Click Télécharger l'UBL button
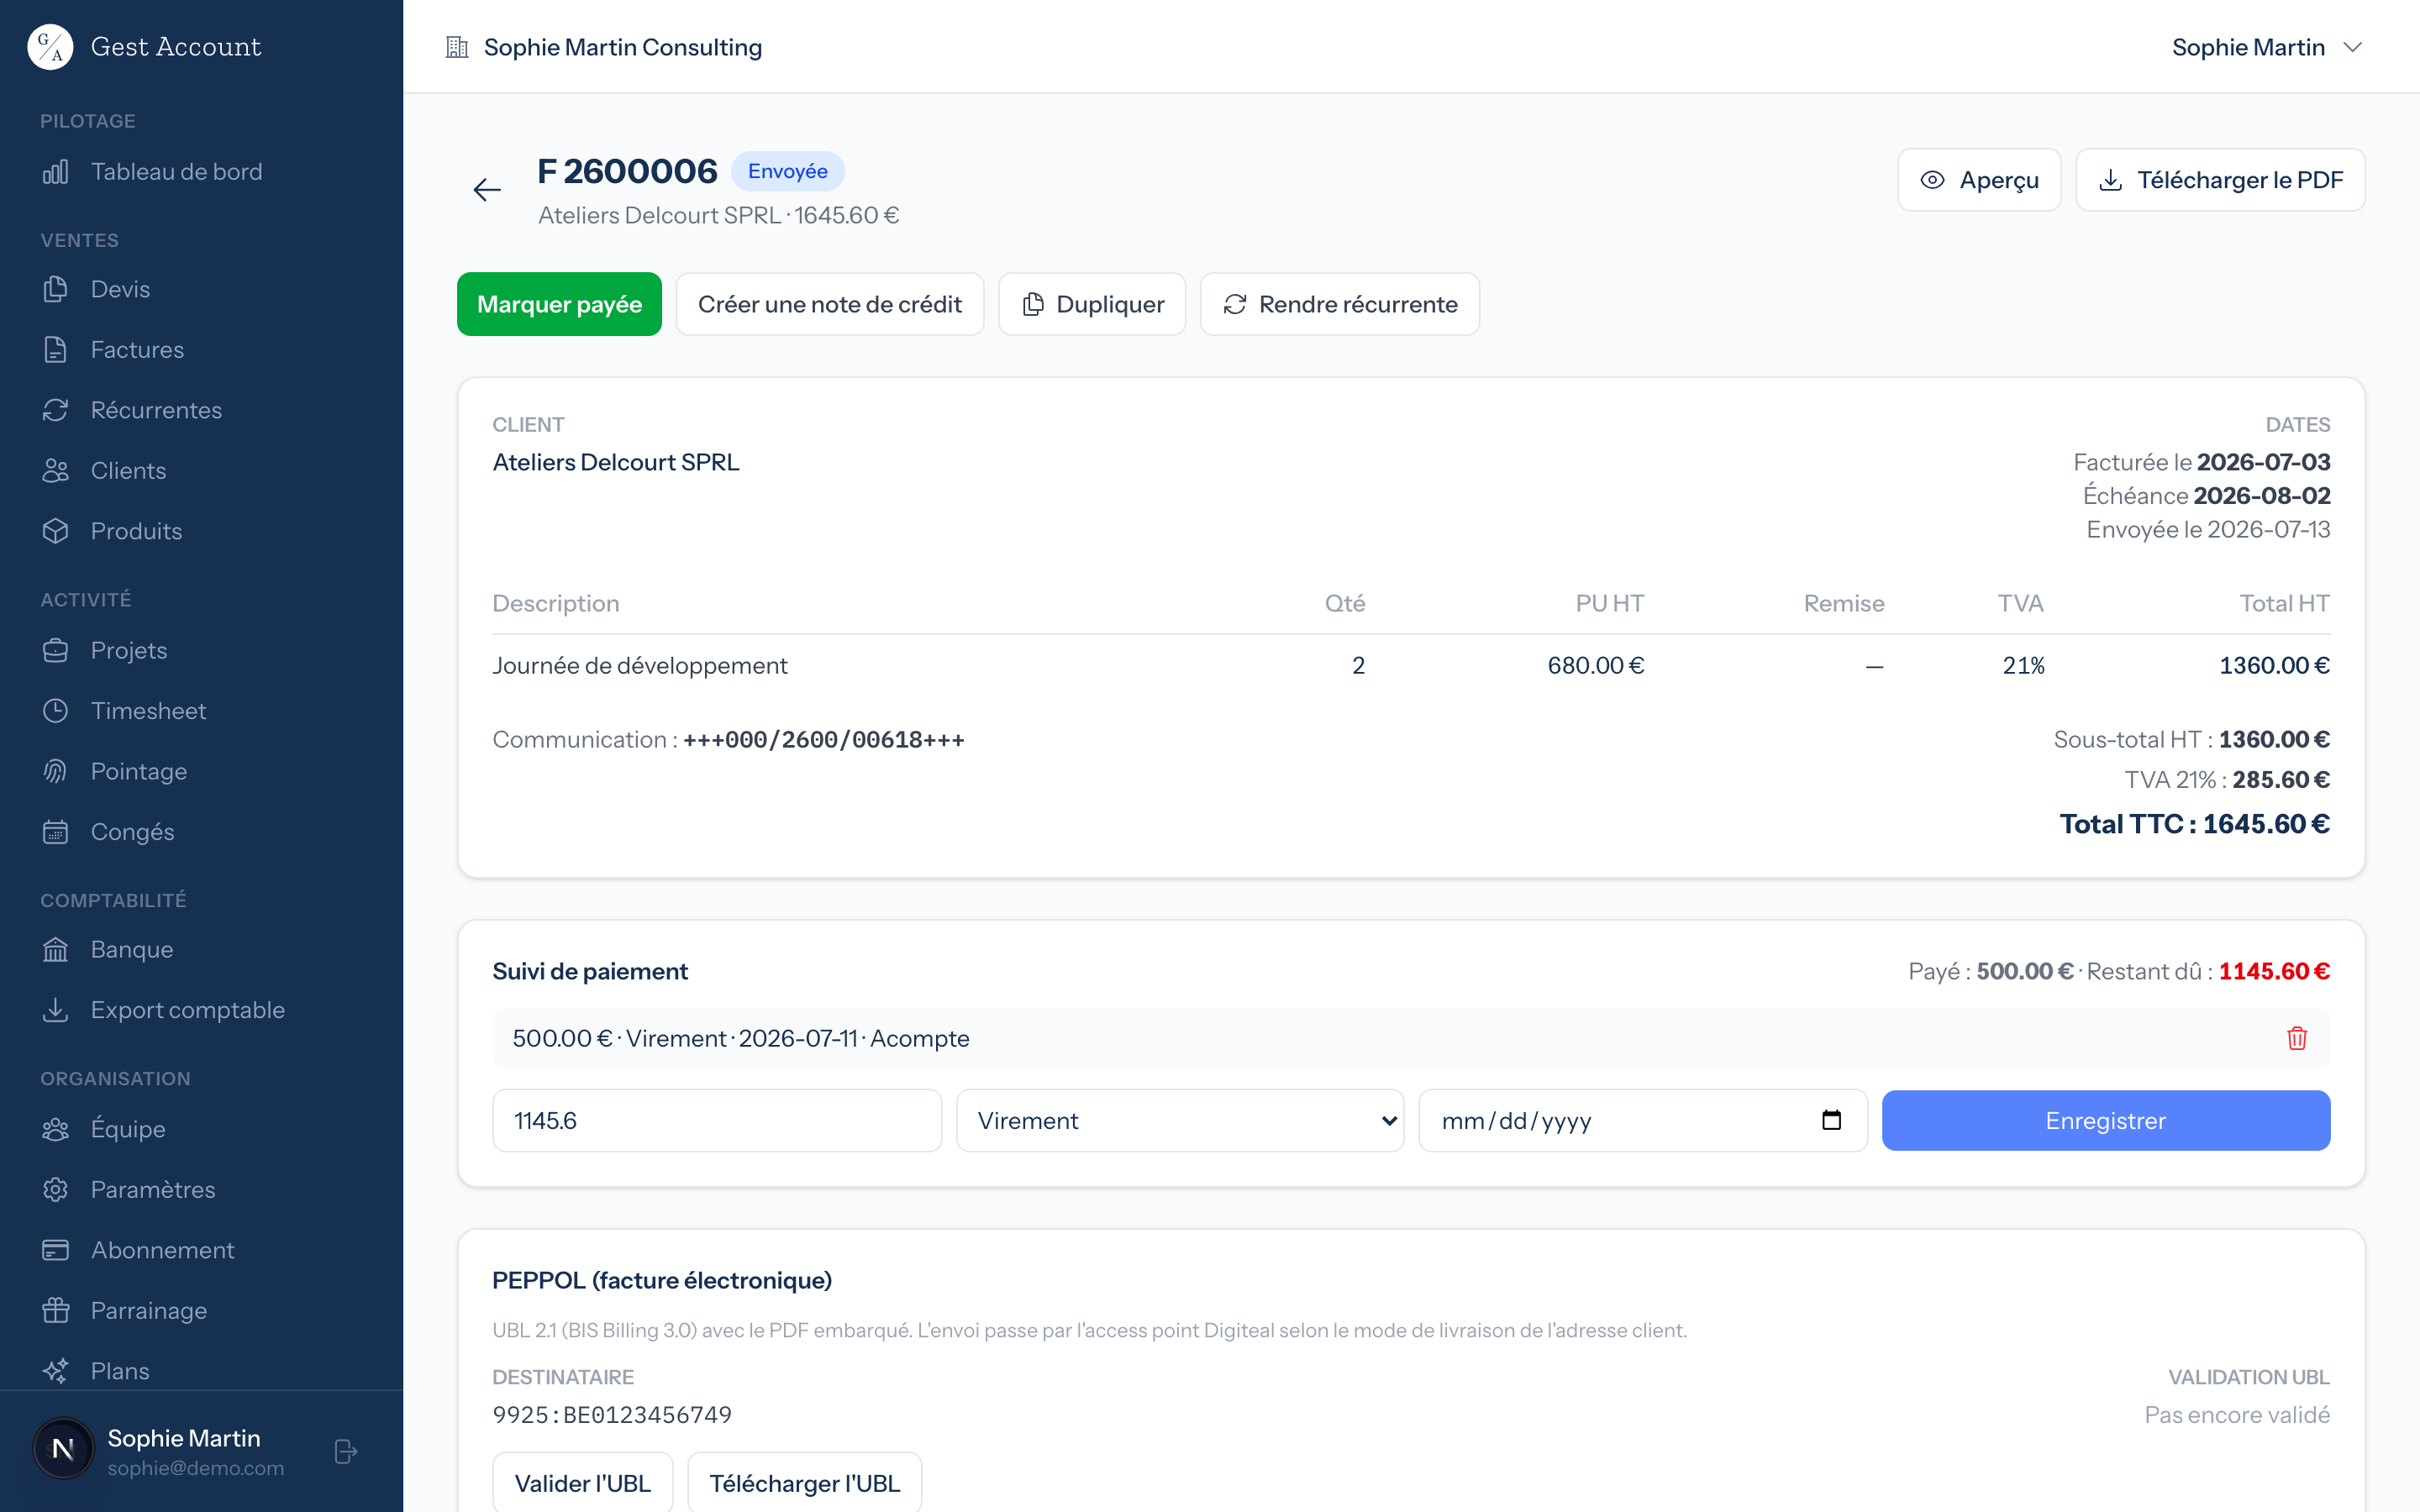2420x1512 pixels. 805,1482
